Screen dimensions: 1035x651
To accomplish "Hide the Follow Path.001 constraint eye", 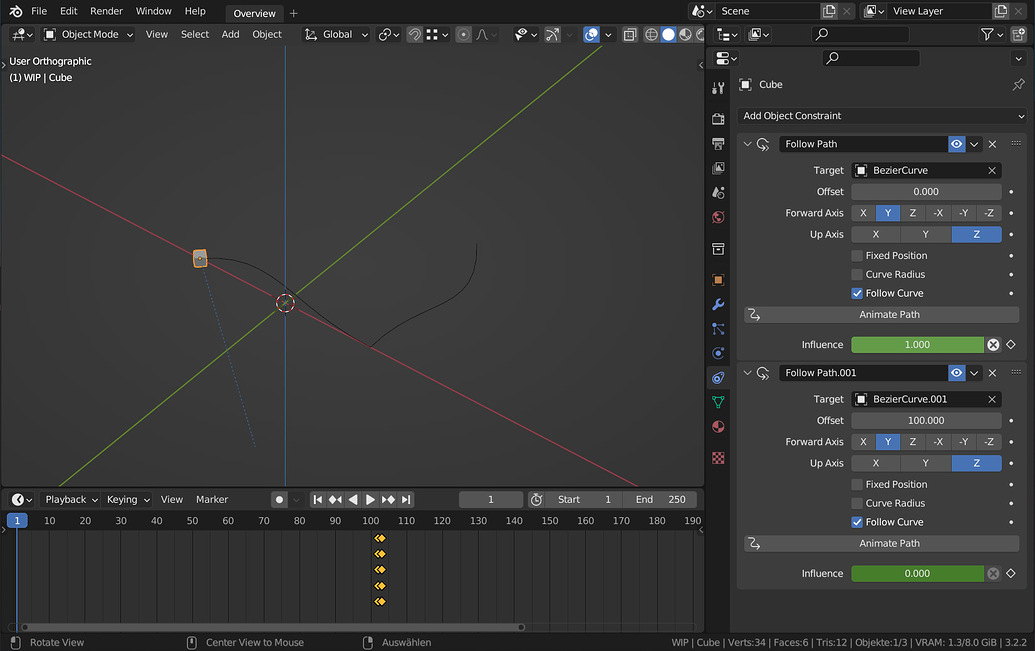I will point(956,373).
